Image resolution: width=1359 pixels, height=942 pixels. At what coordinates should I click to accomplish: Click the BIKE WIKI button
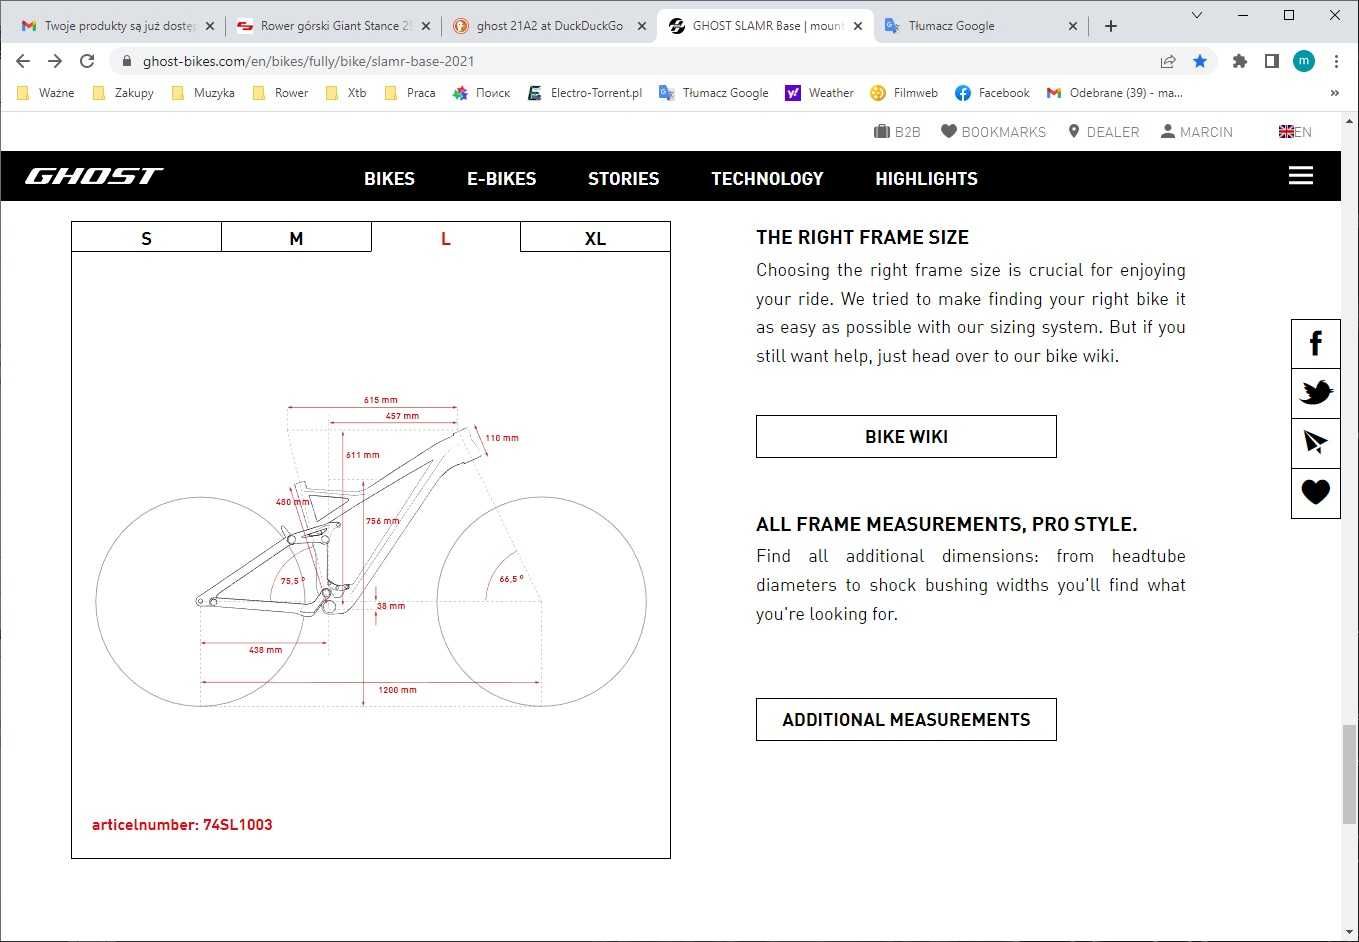[x=906, y=437]
